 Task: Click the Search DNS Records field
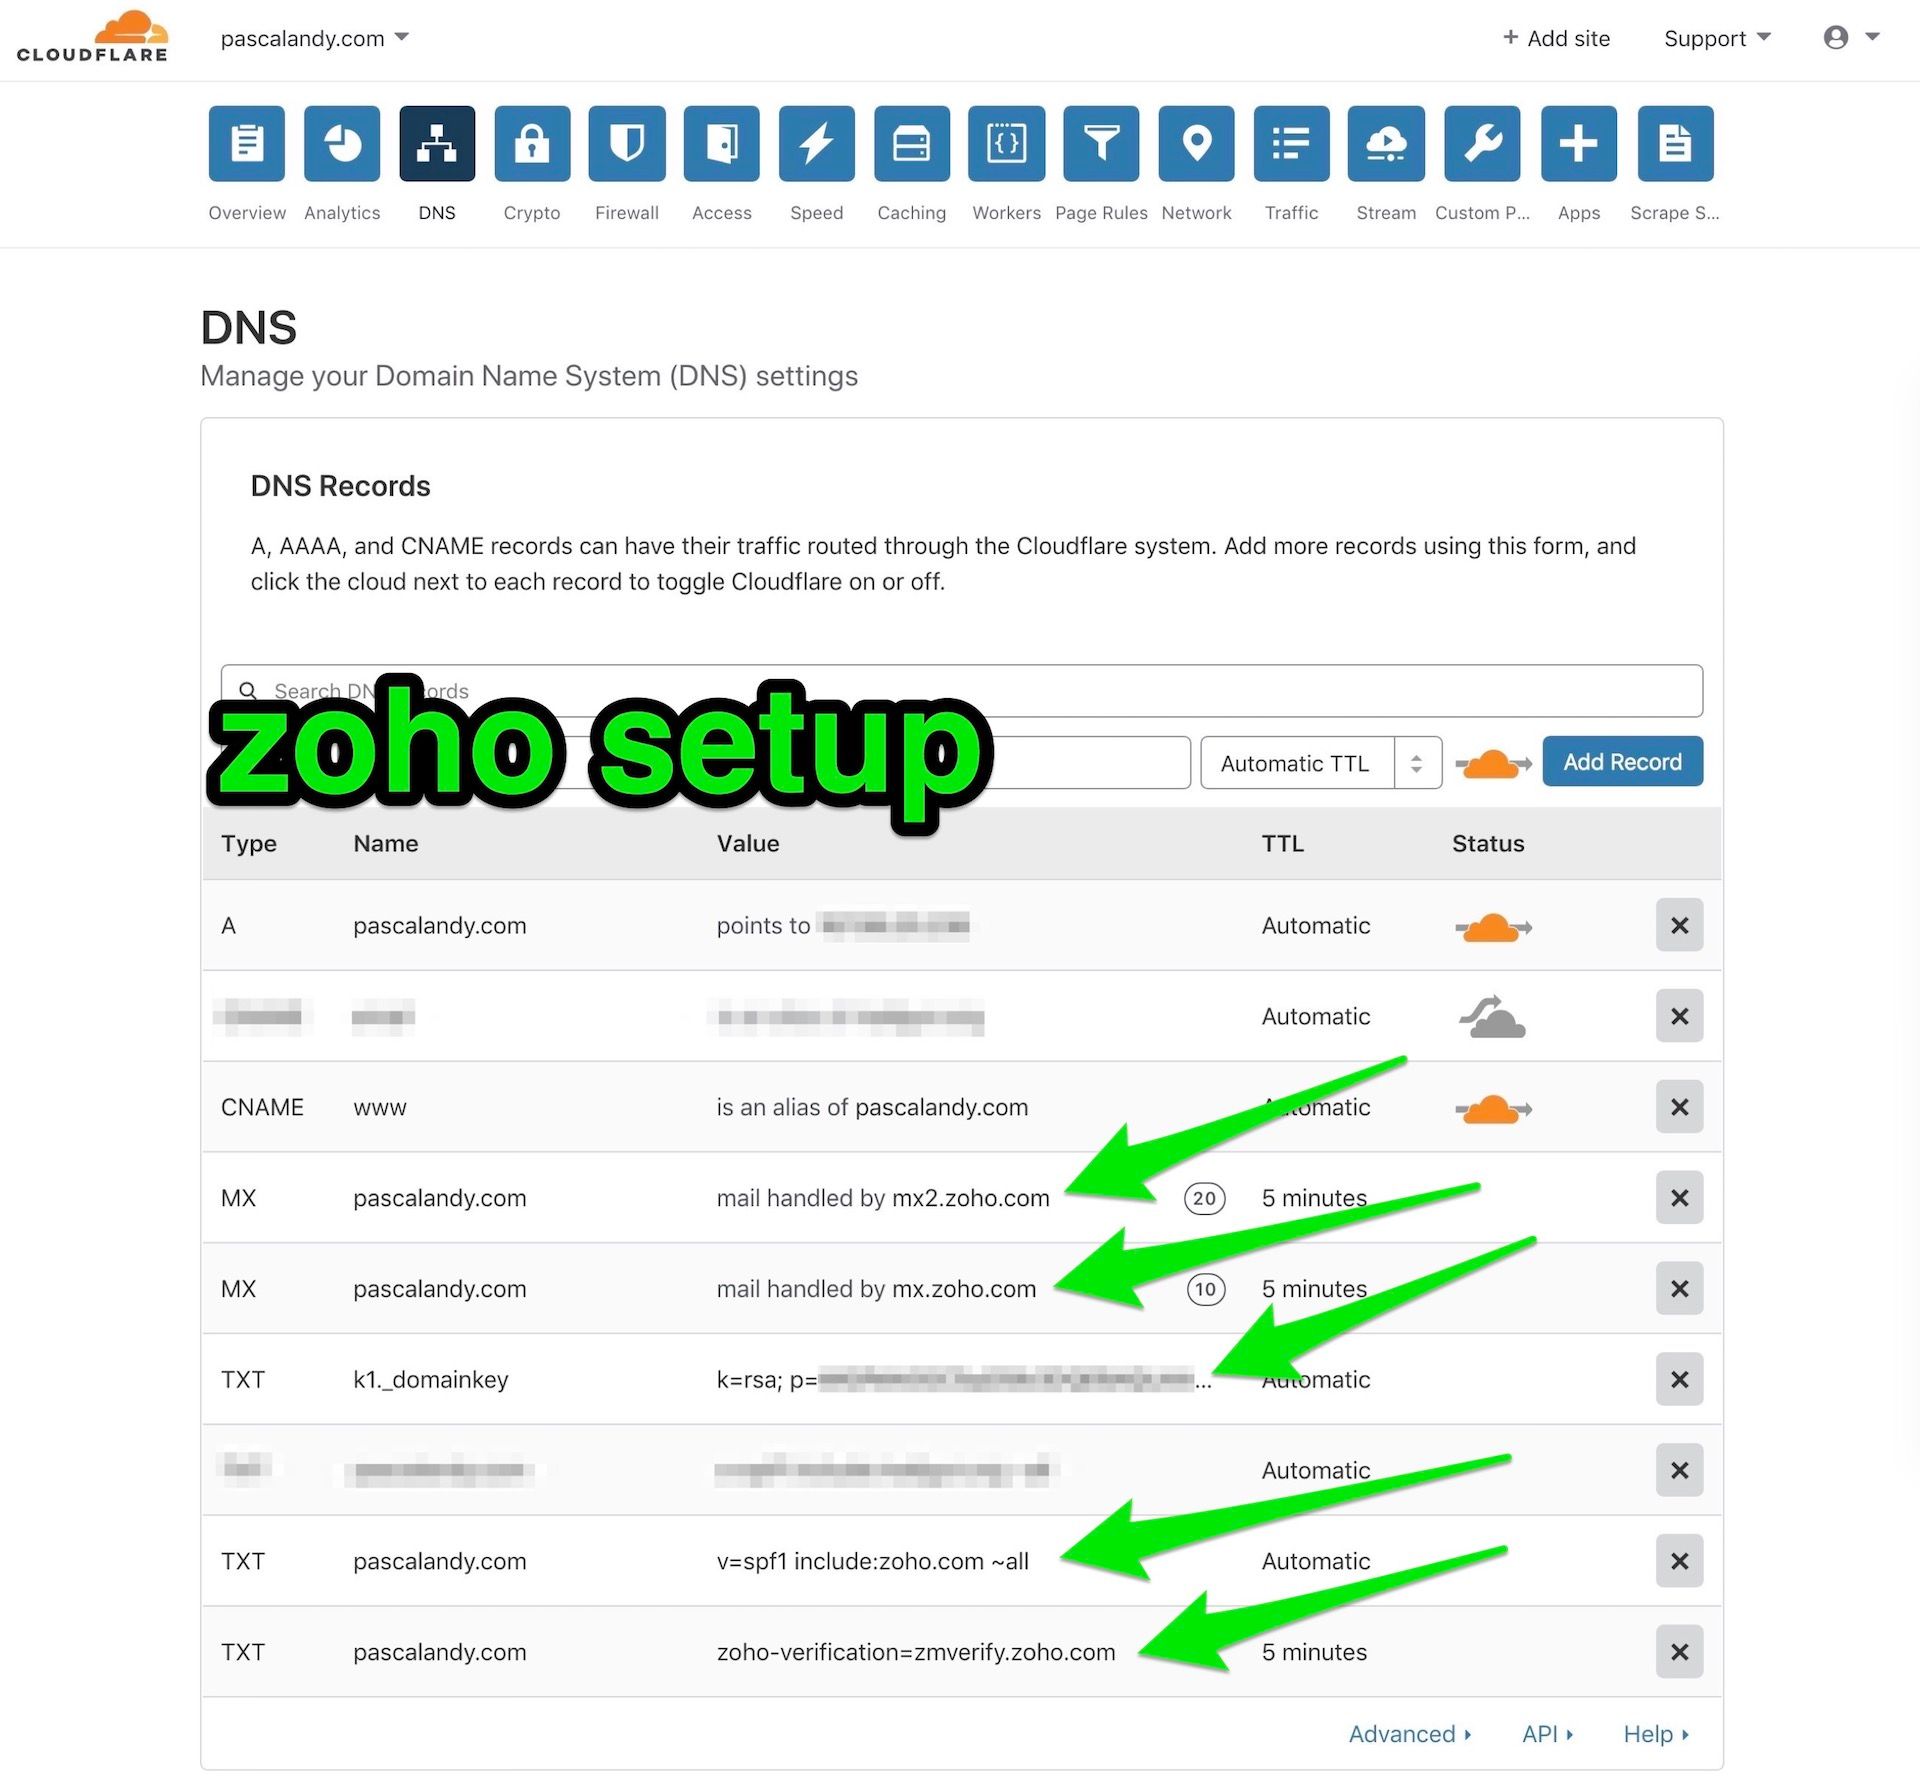point(961,689)
